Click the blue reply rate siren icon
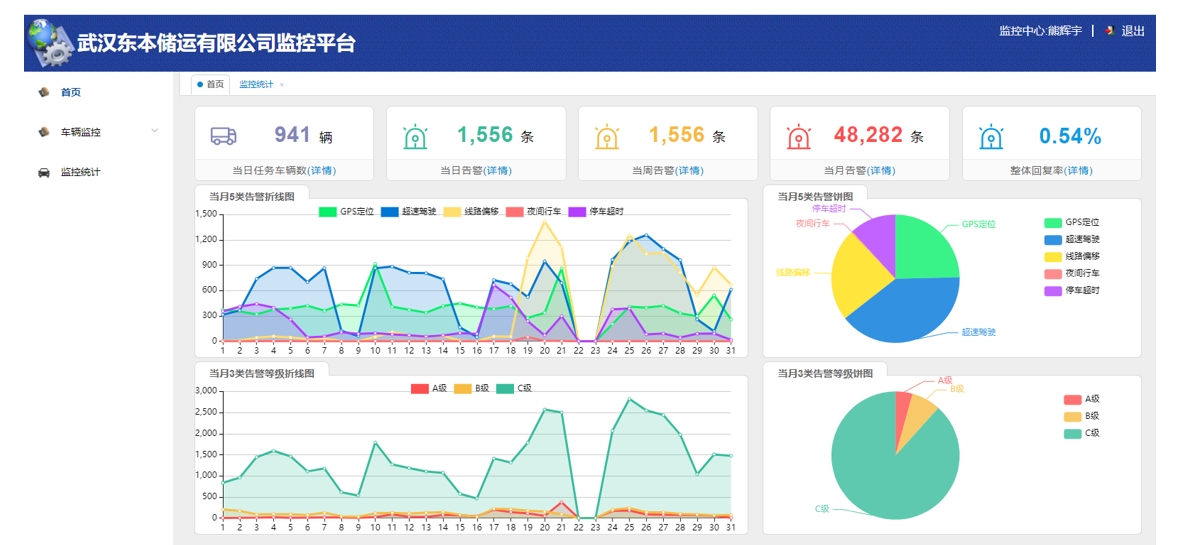The height and width of the screenshot is (545, 1185). click(991, 136)
